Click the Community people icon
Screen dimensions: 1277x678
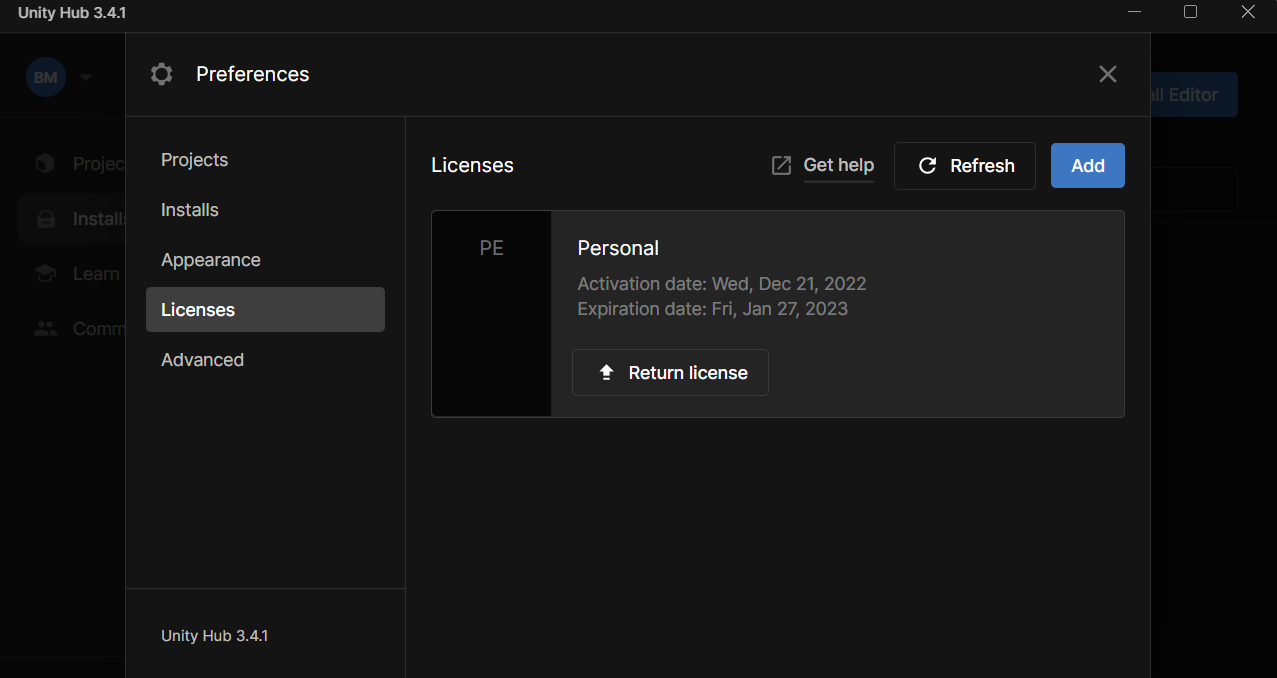pos(45,328)
